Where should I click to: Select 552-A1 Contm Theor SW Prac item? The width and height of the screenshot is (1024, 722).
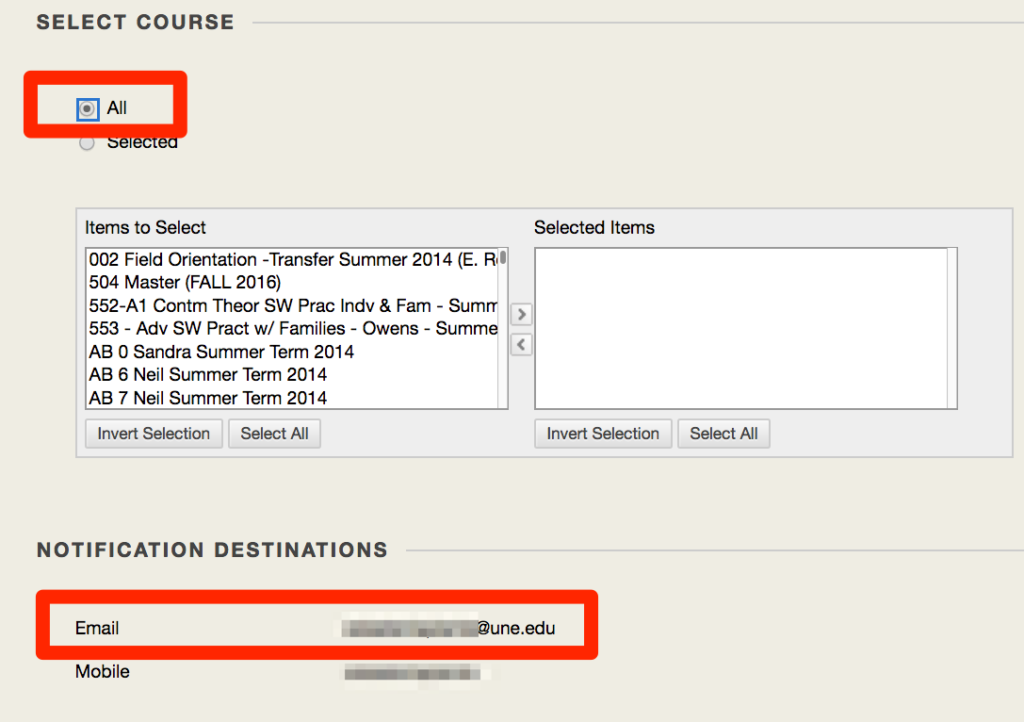point(293,306)
